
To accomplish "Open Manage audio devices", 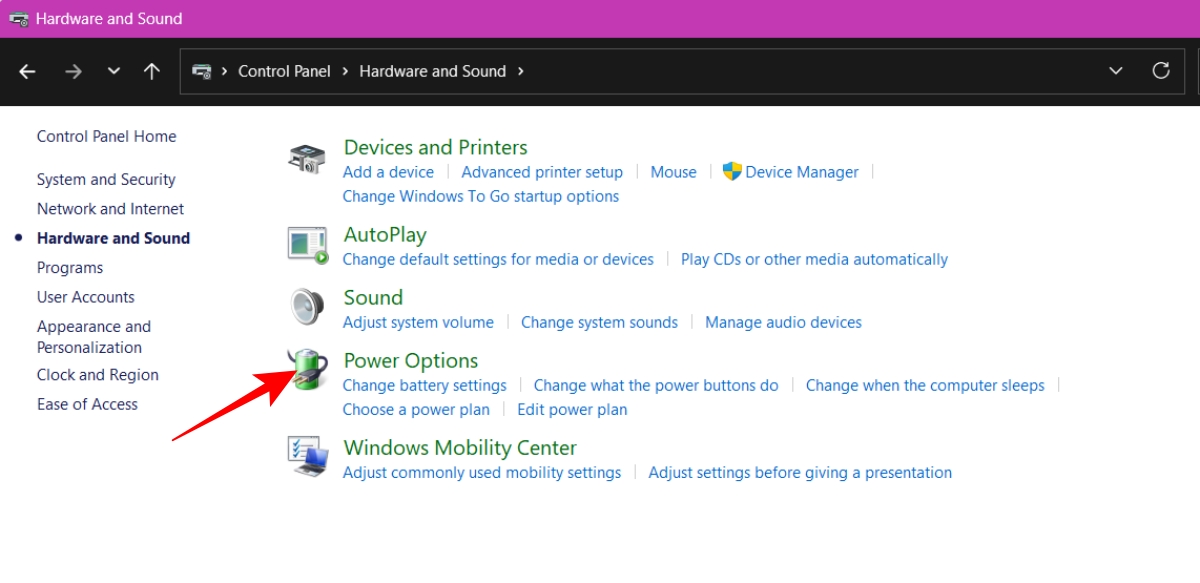I will click(783, 322).
